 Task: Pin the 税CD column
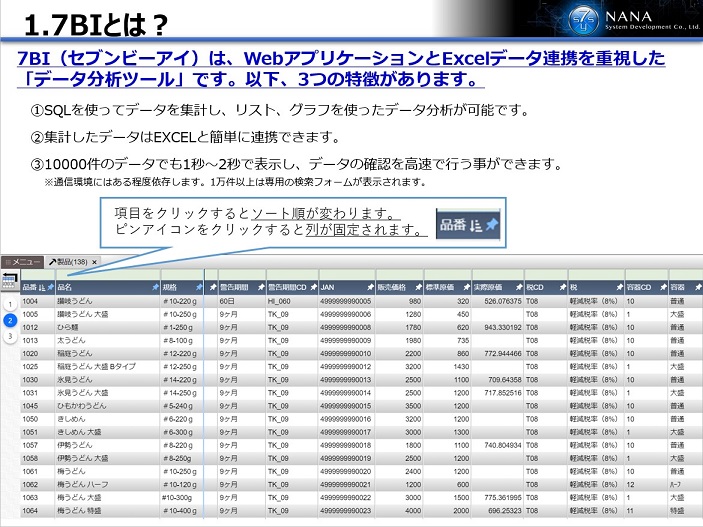click(x=563, y=287)
